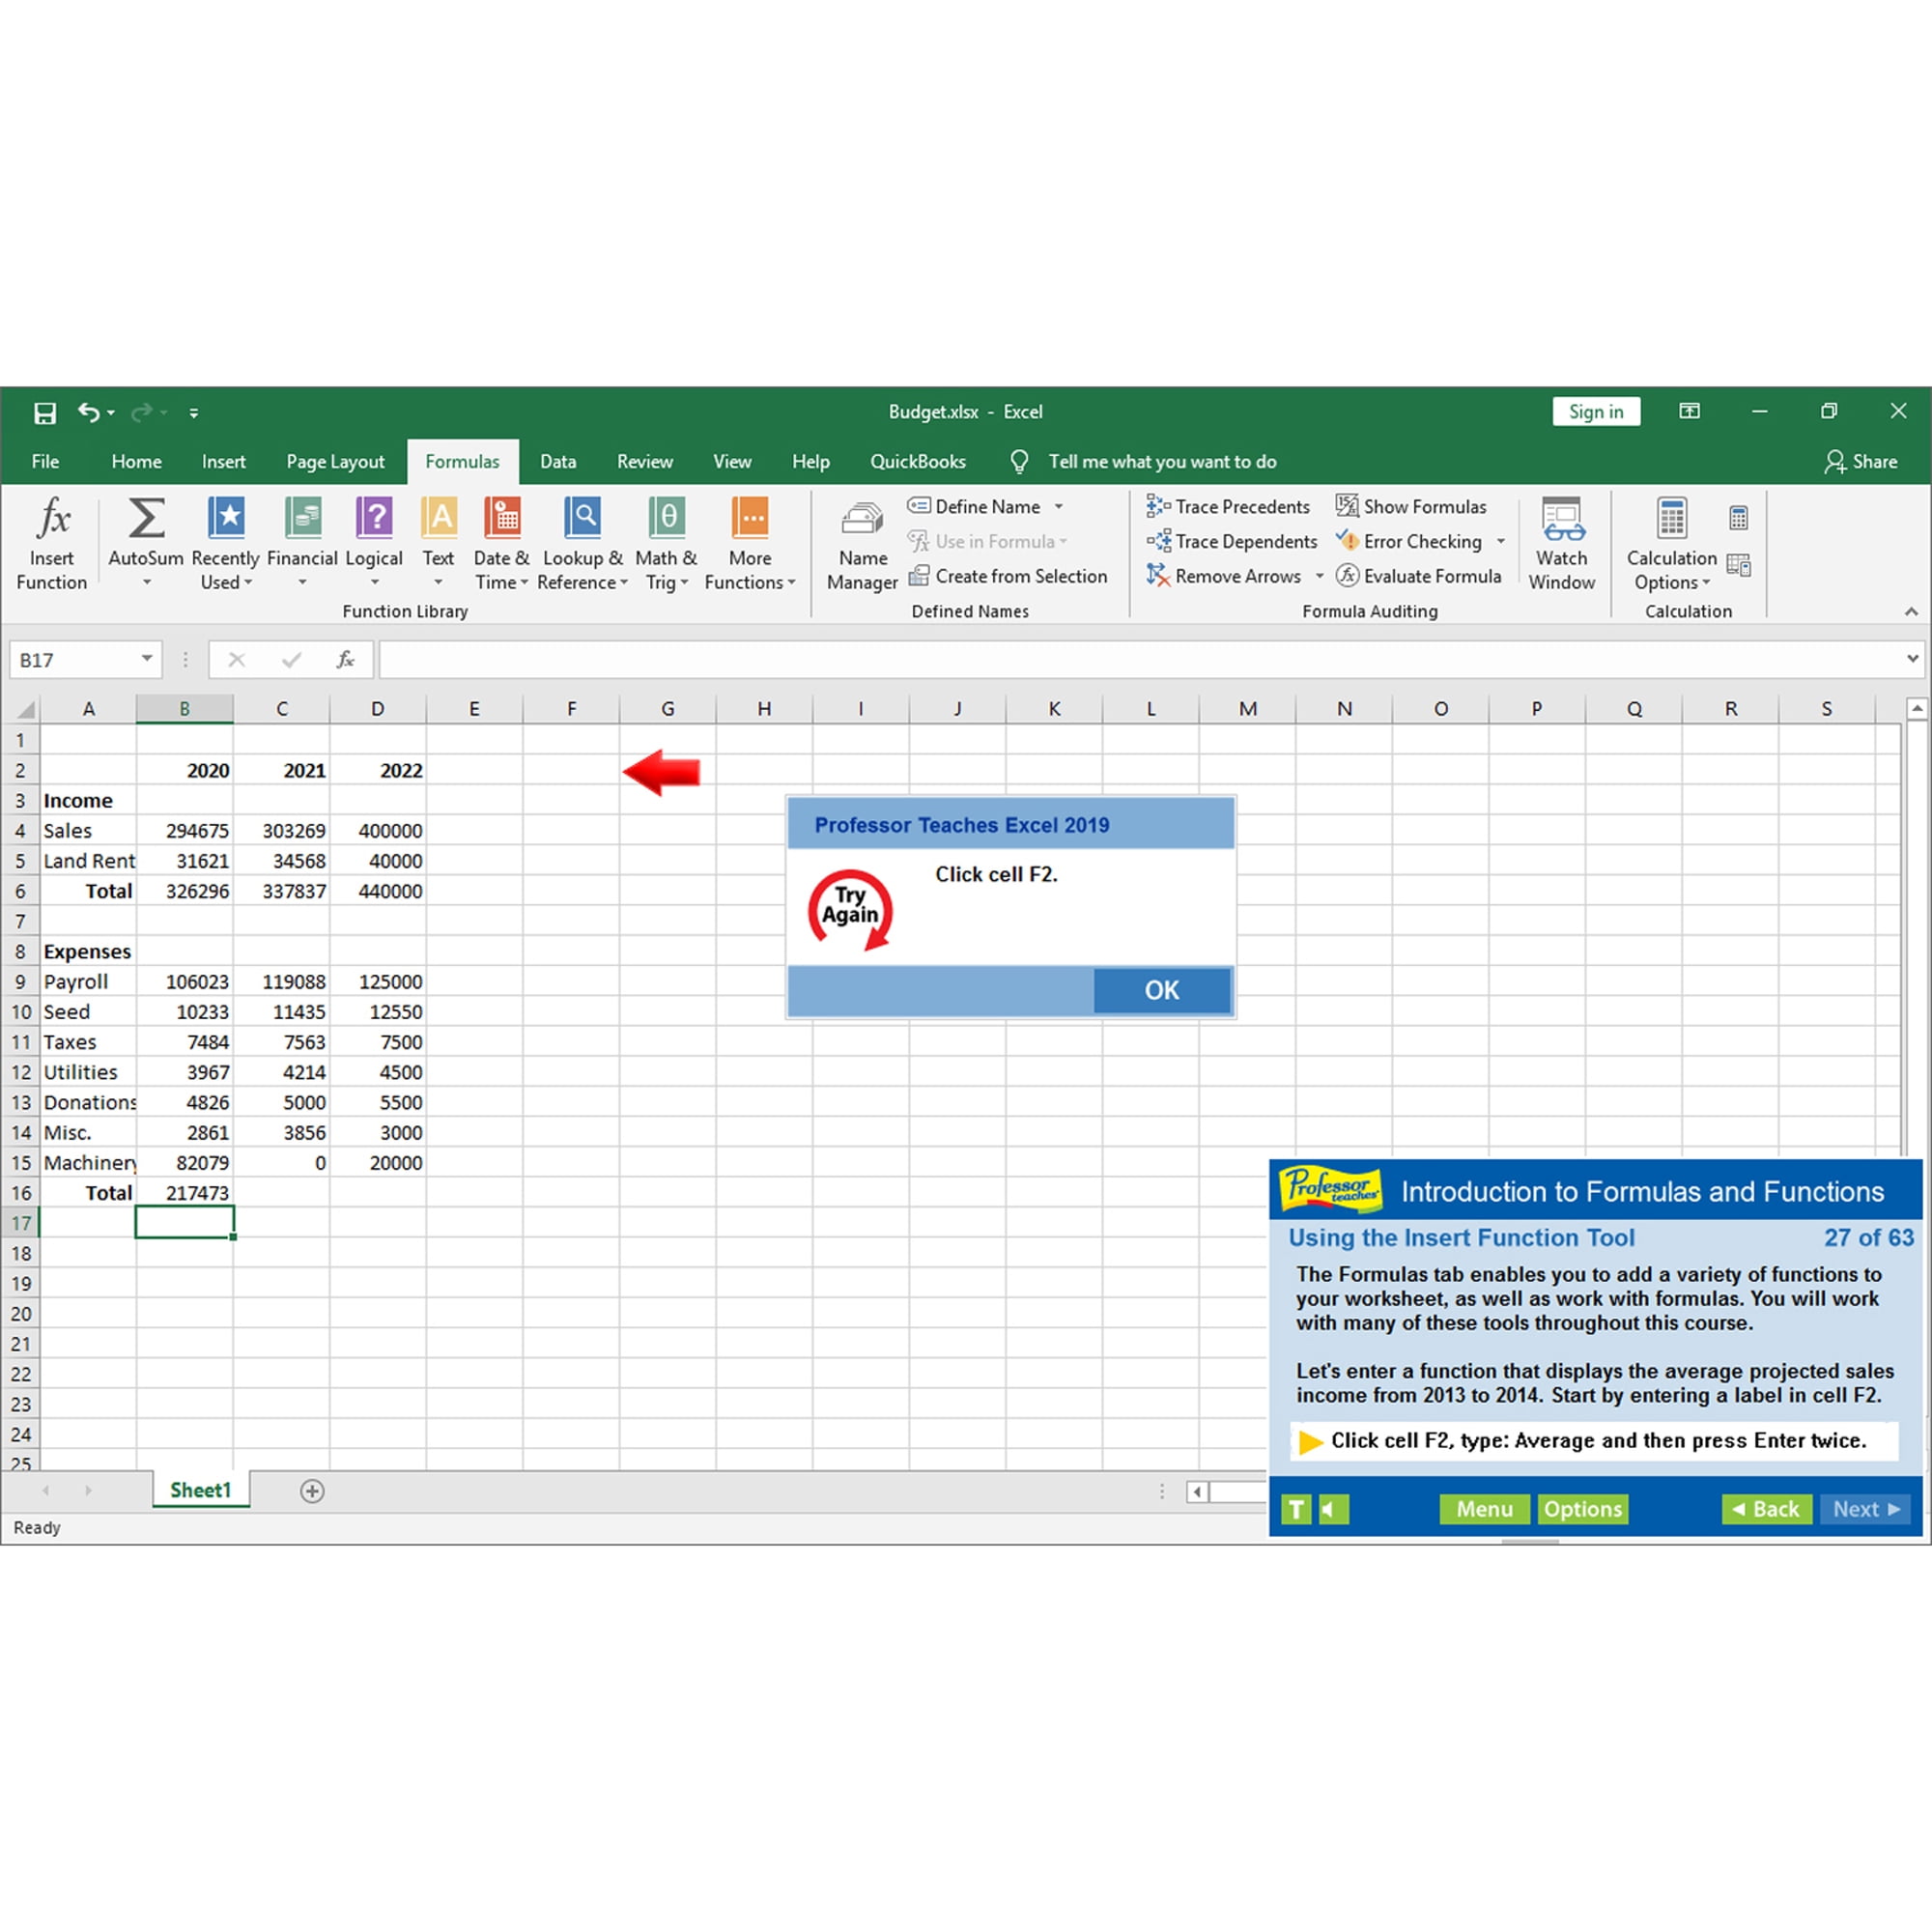1932x1932 pixels.
Task: Open the File tab
Action: (45, 462)
